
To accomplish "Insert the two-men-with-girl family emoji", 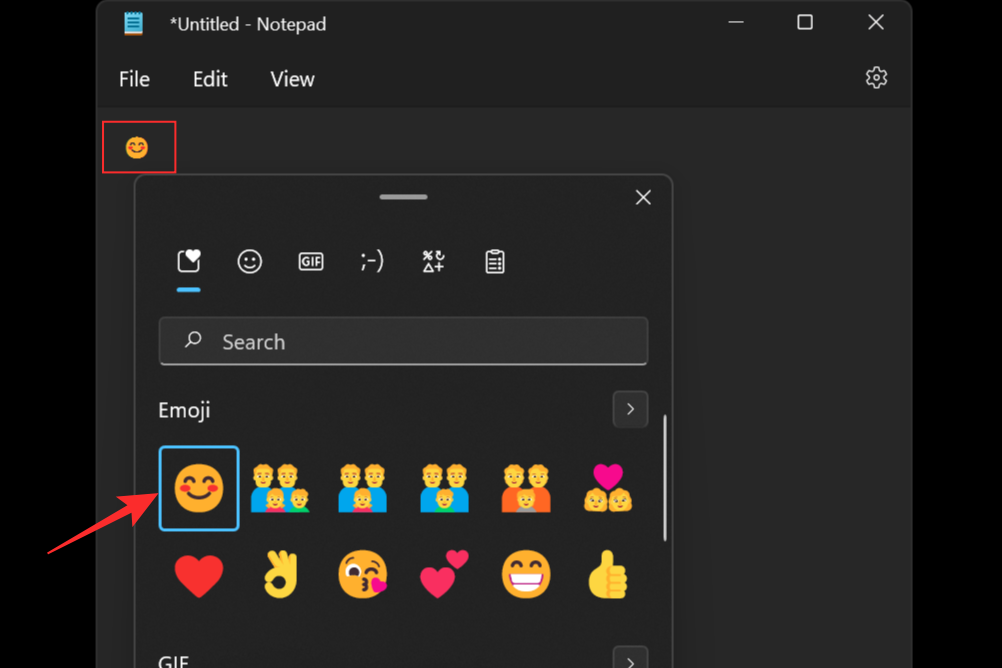I will coord(362,488).
